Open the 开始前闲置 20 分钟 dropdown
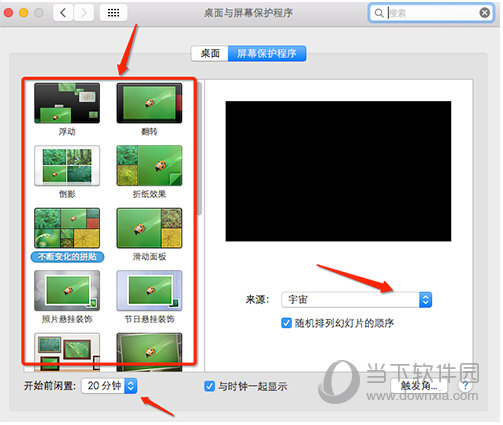 click(x=109, y=386)
